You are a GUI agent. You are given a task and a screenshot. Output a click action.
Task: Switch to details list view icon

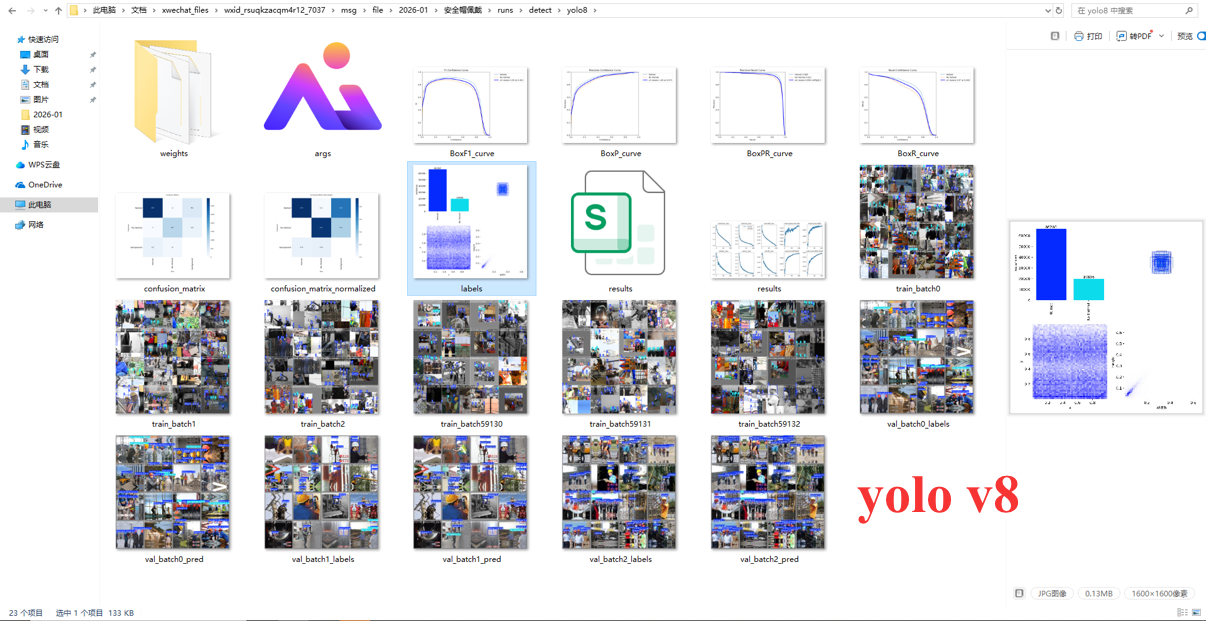coord(1182,612)
